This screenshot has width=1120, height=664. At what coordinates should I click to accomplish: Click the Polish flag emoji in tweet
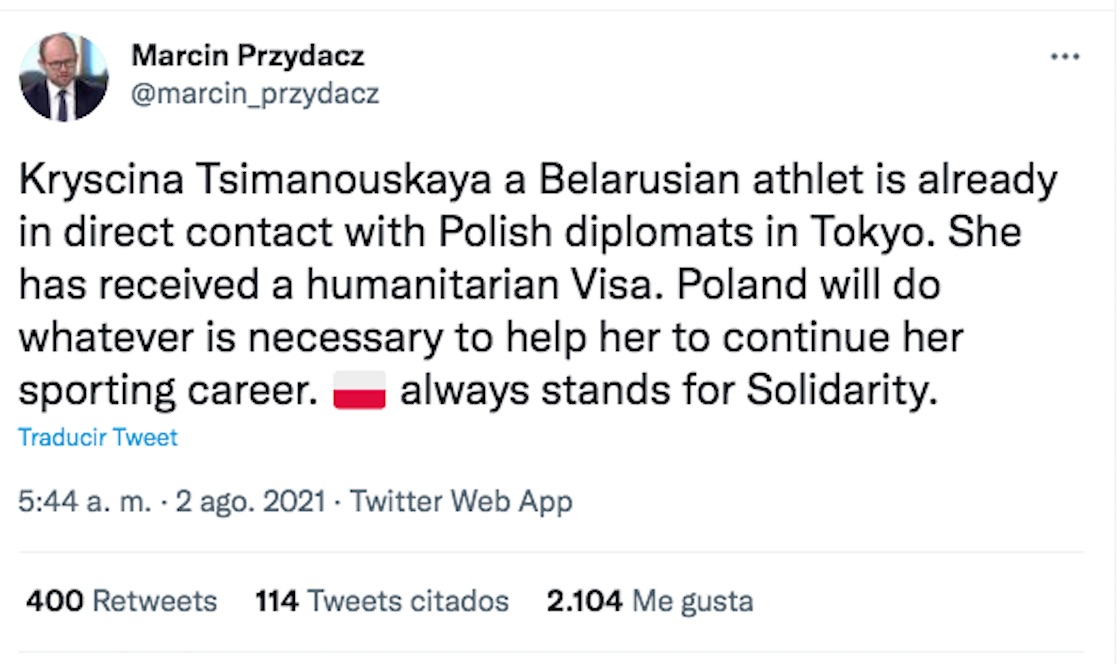pos(359,391)
